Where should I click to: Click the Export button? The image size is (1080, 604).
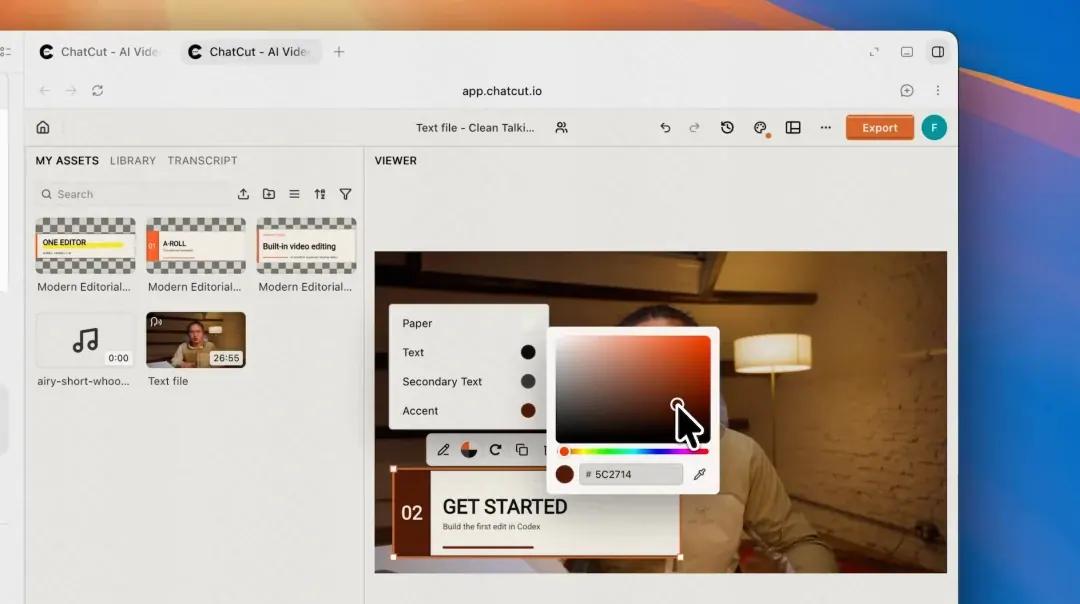(x=880, y=127)
